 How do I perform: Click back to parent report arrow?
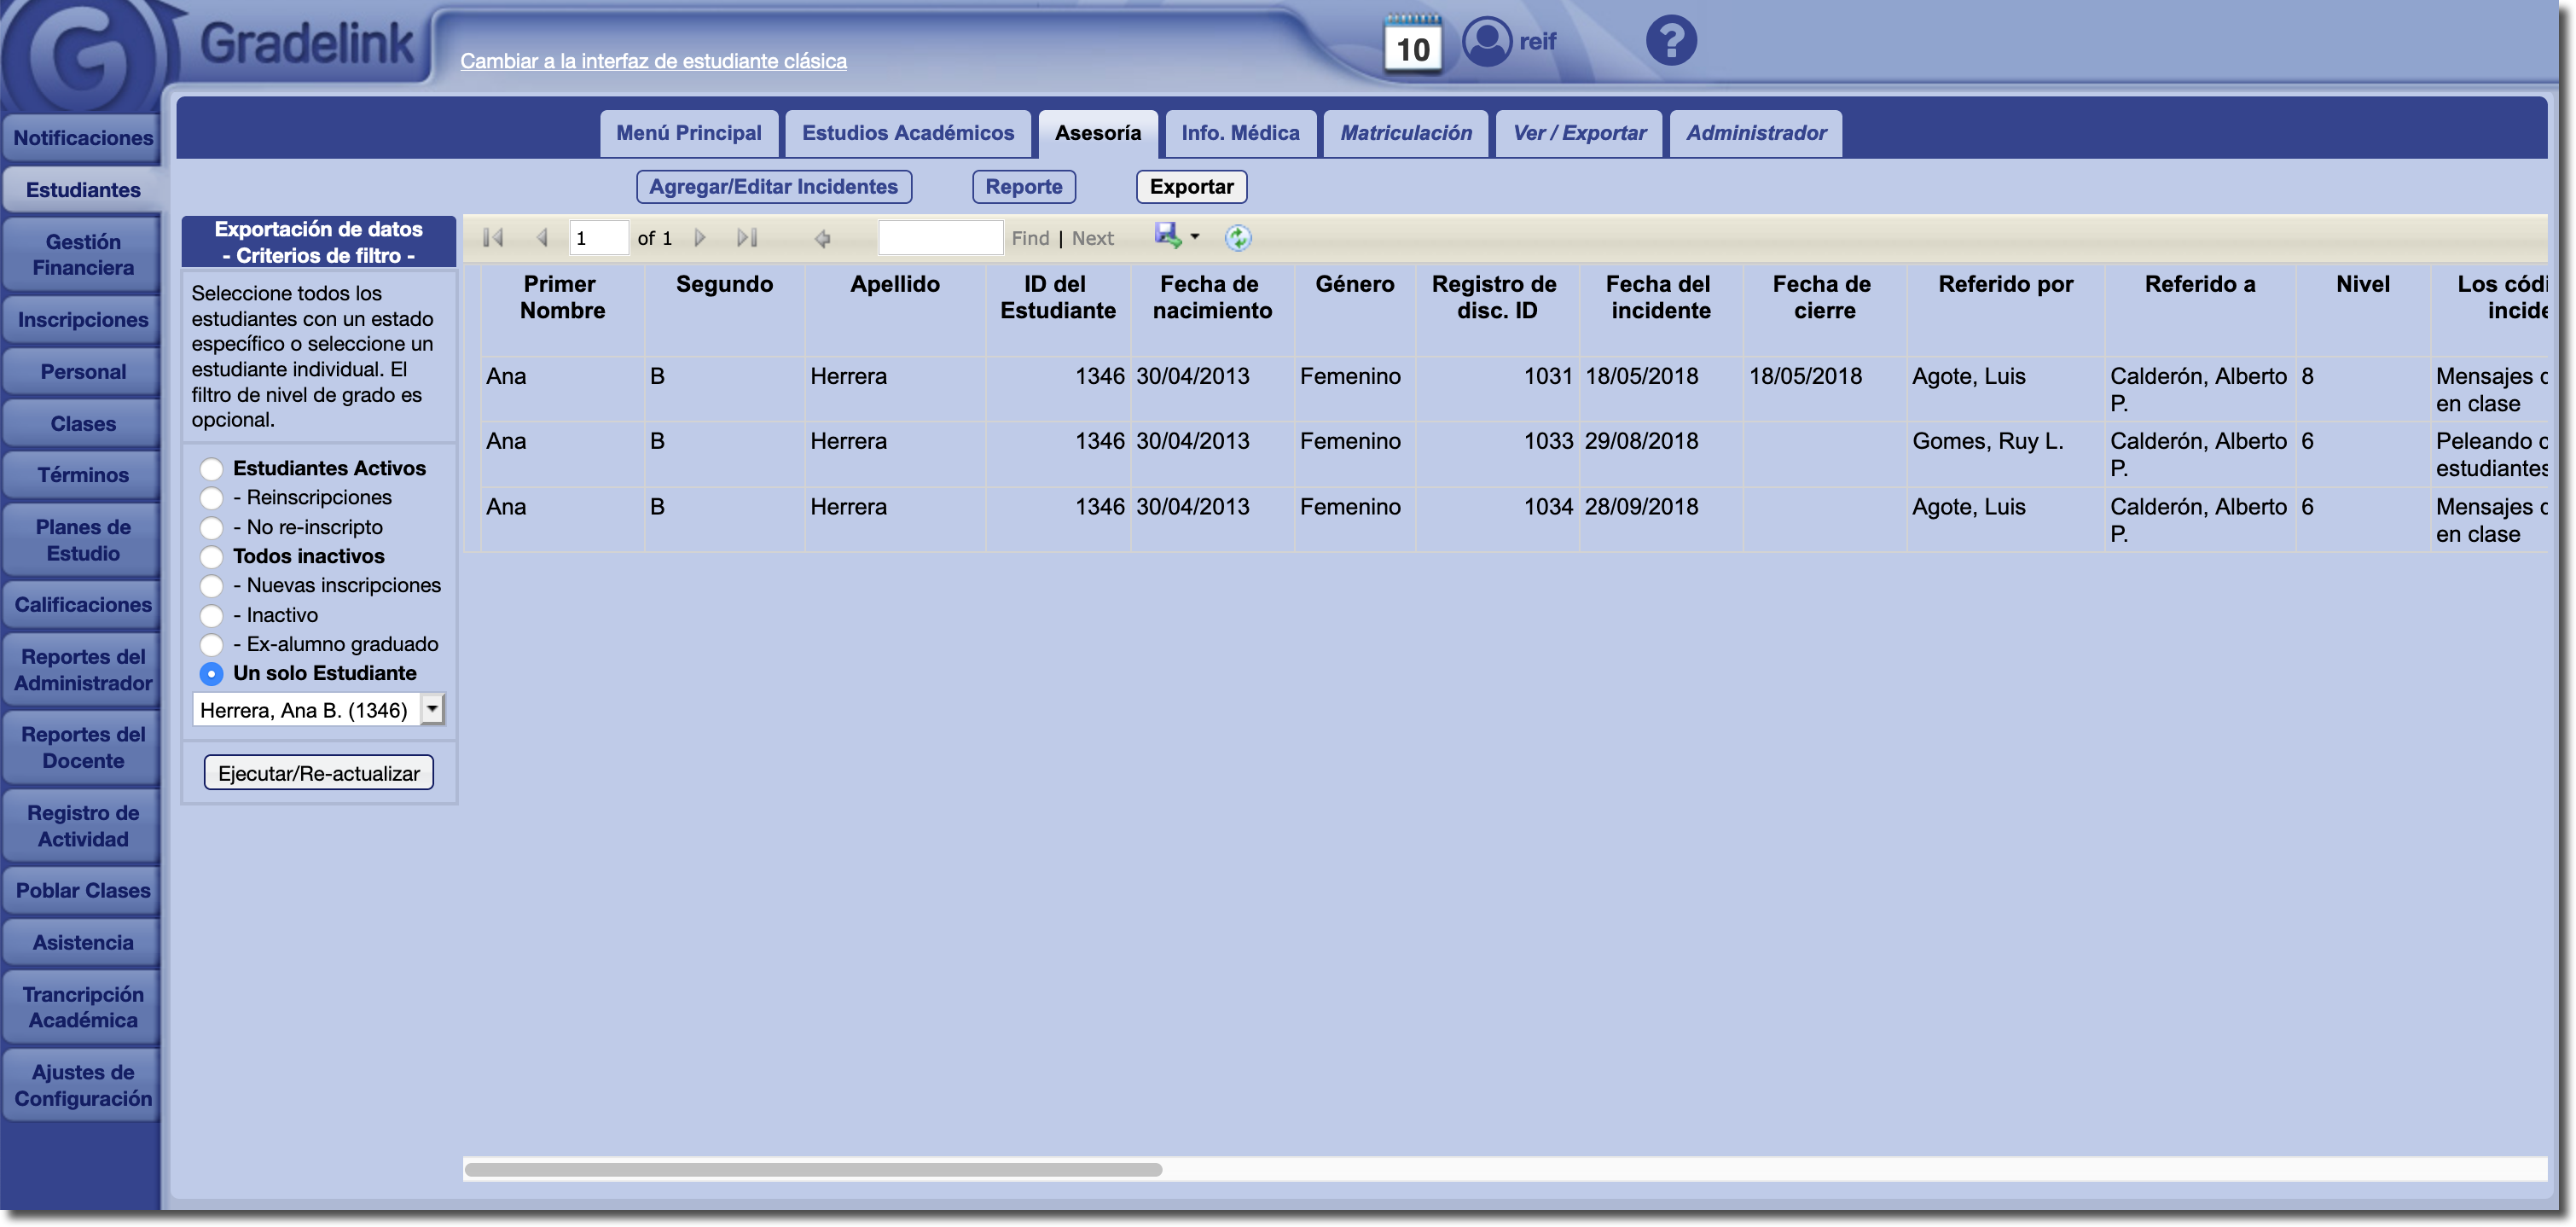[822, 238]
